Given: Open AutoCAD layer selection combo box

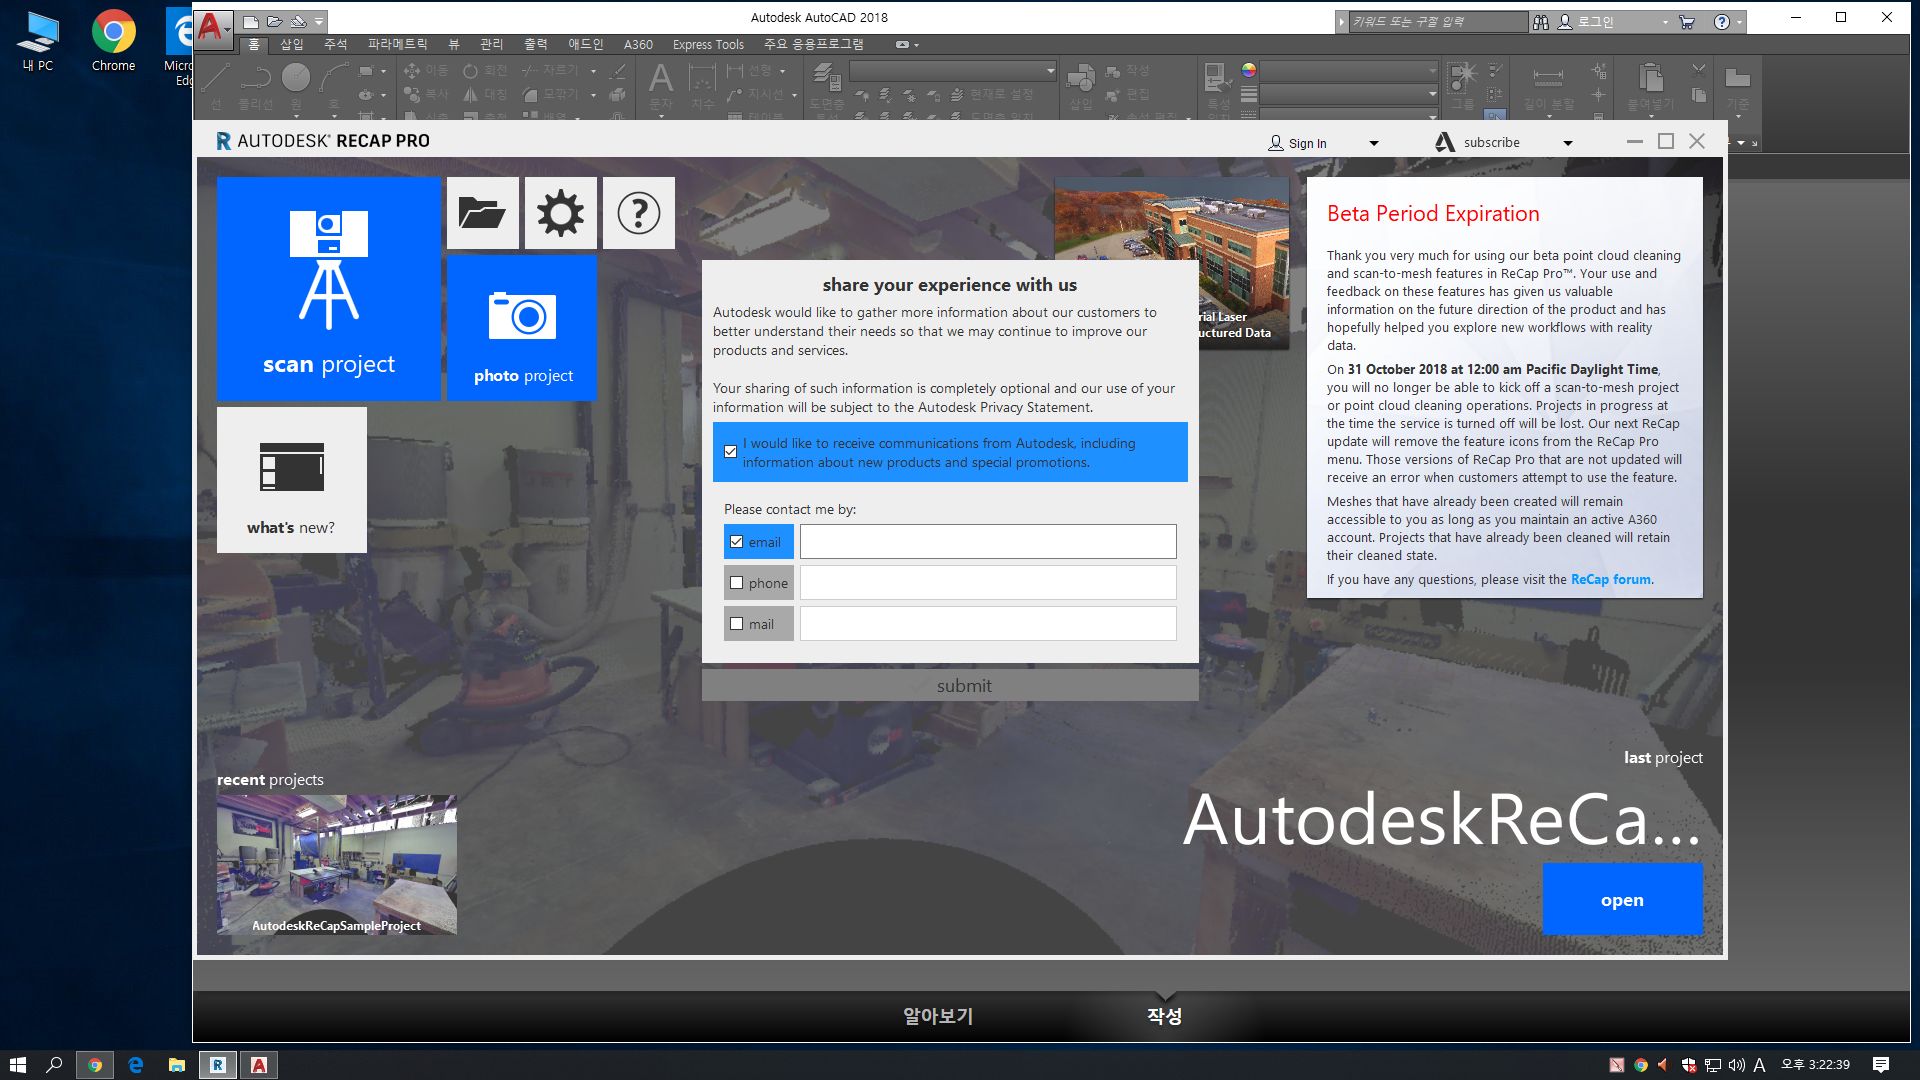Looking at the screenshot, I should (x=953, y=71).
